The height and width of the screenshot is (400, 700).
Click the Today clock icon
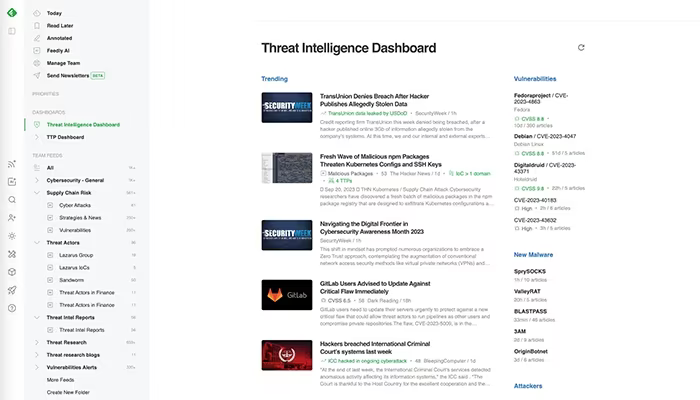pyautogui.click(x=37, y=13)
